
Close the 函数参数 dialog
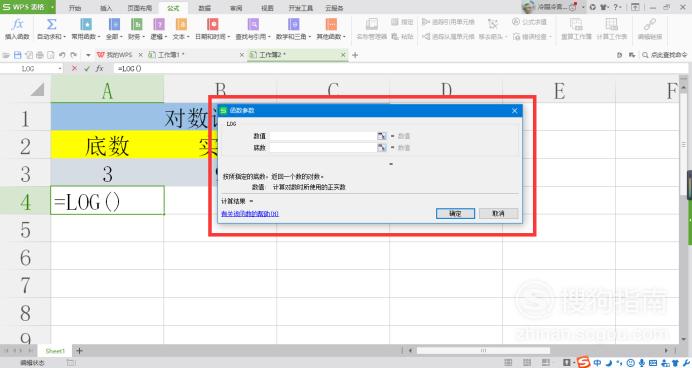515,110
